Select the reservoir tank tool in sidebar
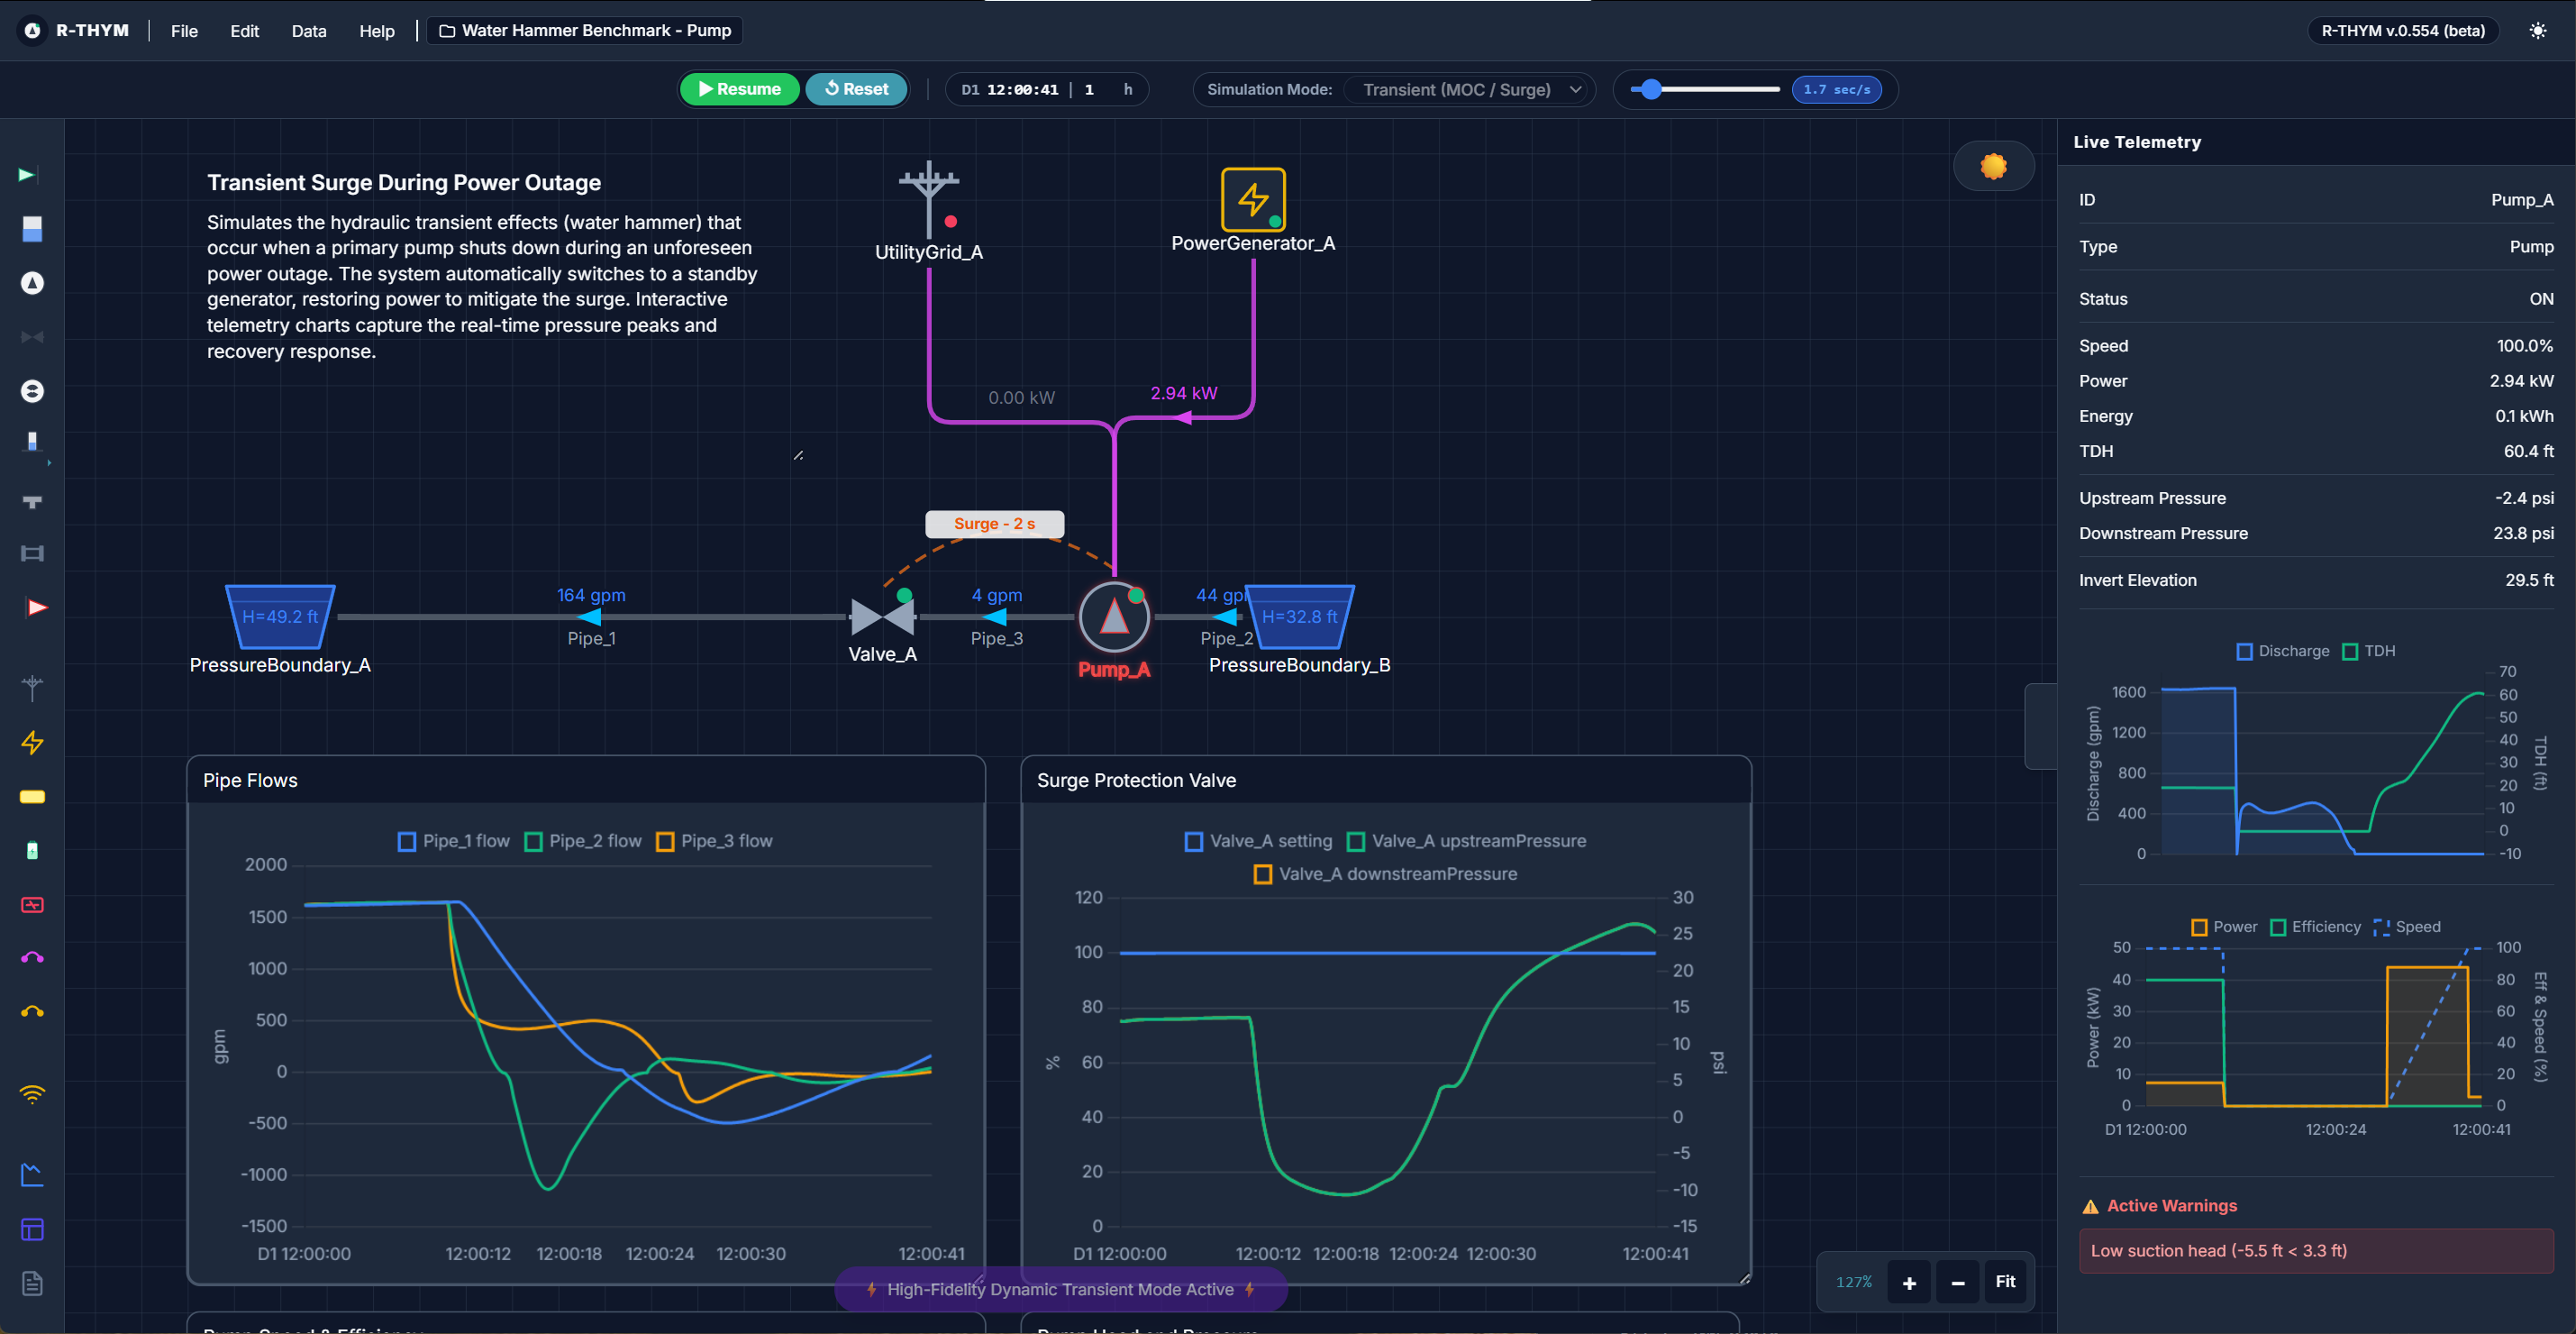 tap(32, 229)
